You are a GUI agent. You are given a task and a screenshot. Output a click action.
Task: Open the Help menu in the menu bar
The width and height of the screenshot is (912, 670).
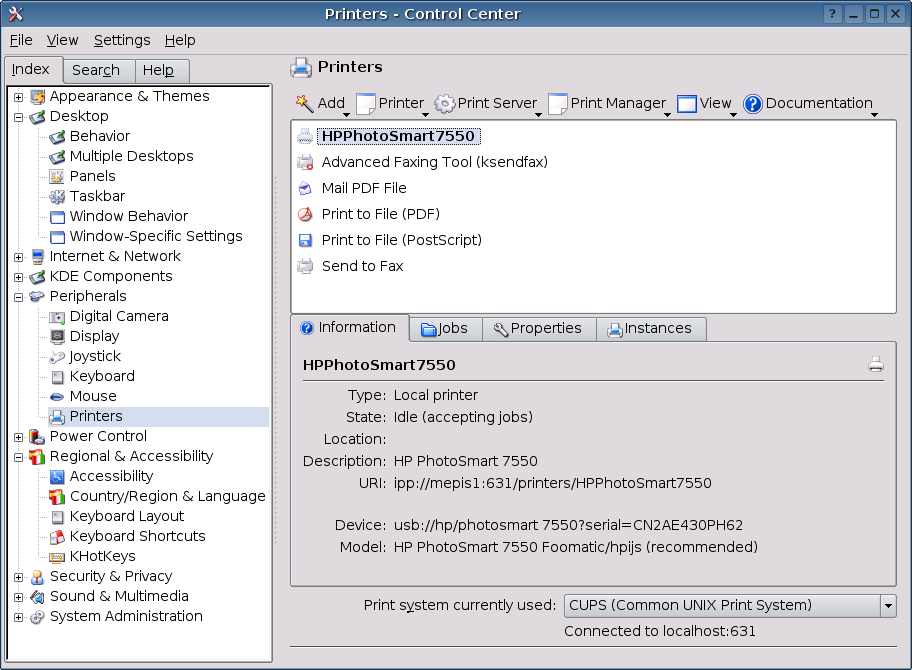(180, 40)
